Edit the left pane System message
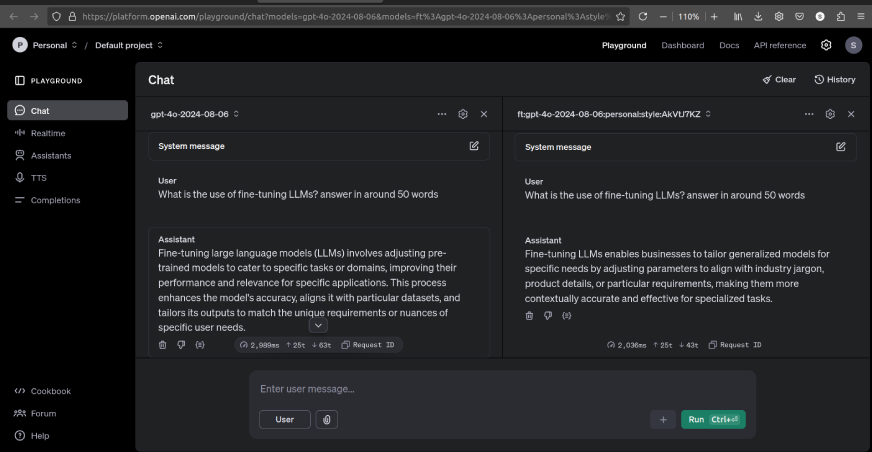This screenshot has width=872, height=452. [474, 146]
